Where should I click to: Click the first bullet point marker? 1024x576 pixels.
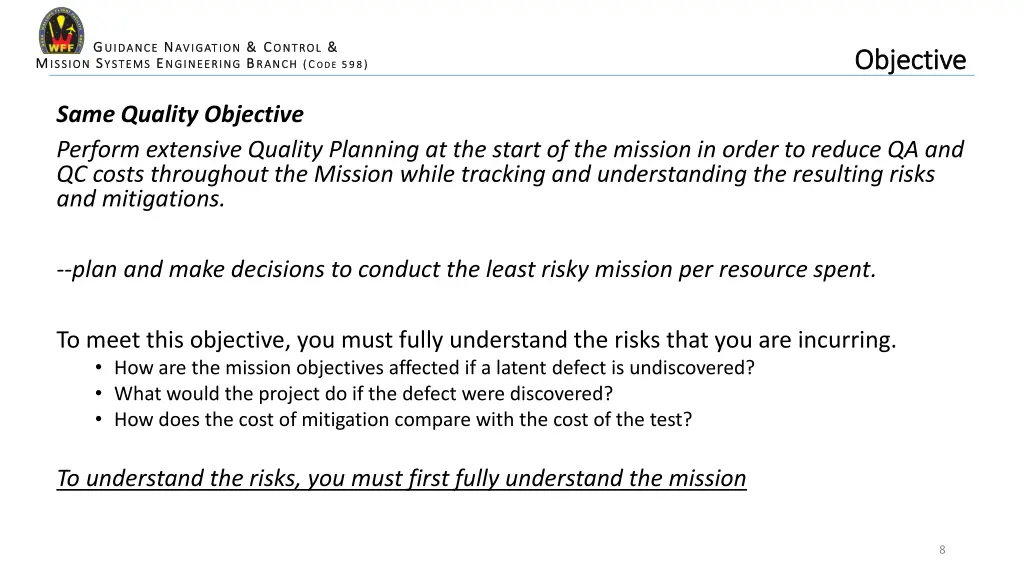99,368
